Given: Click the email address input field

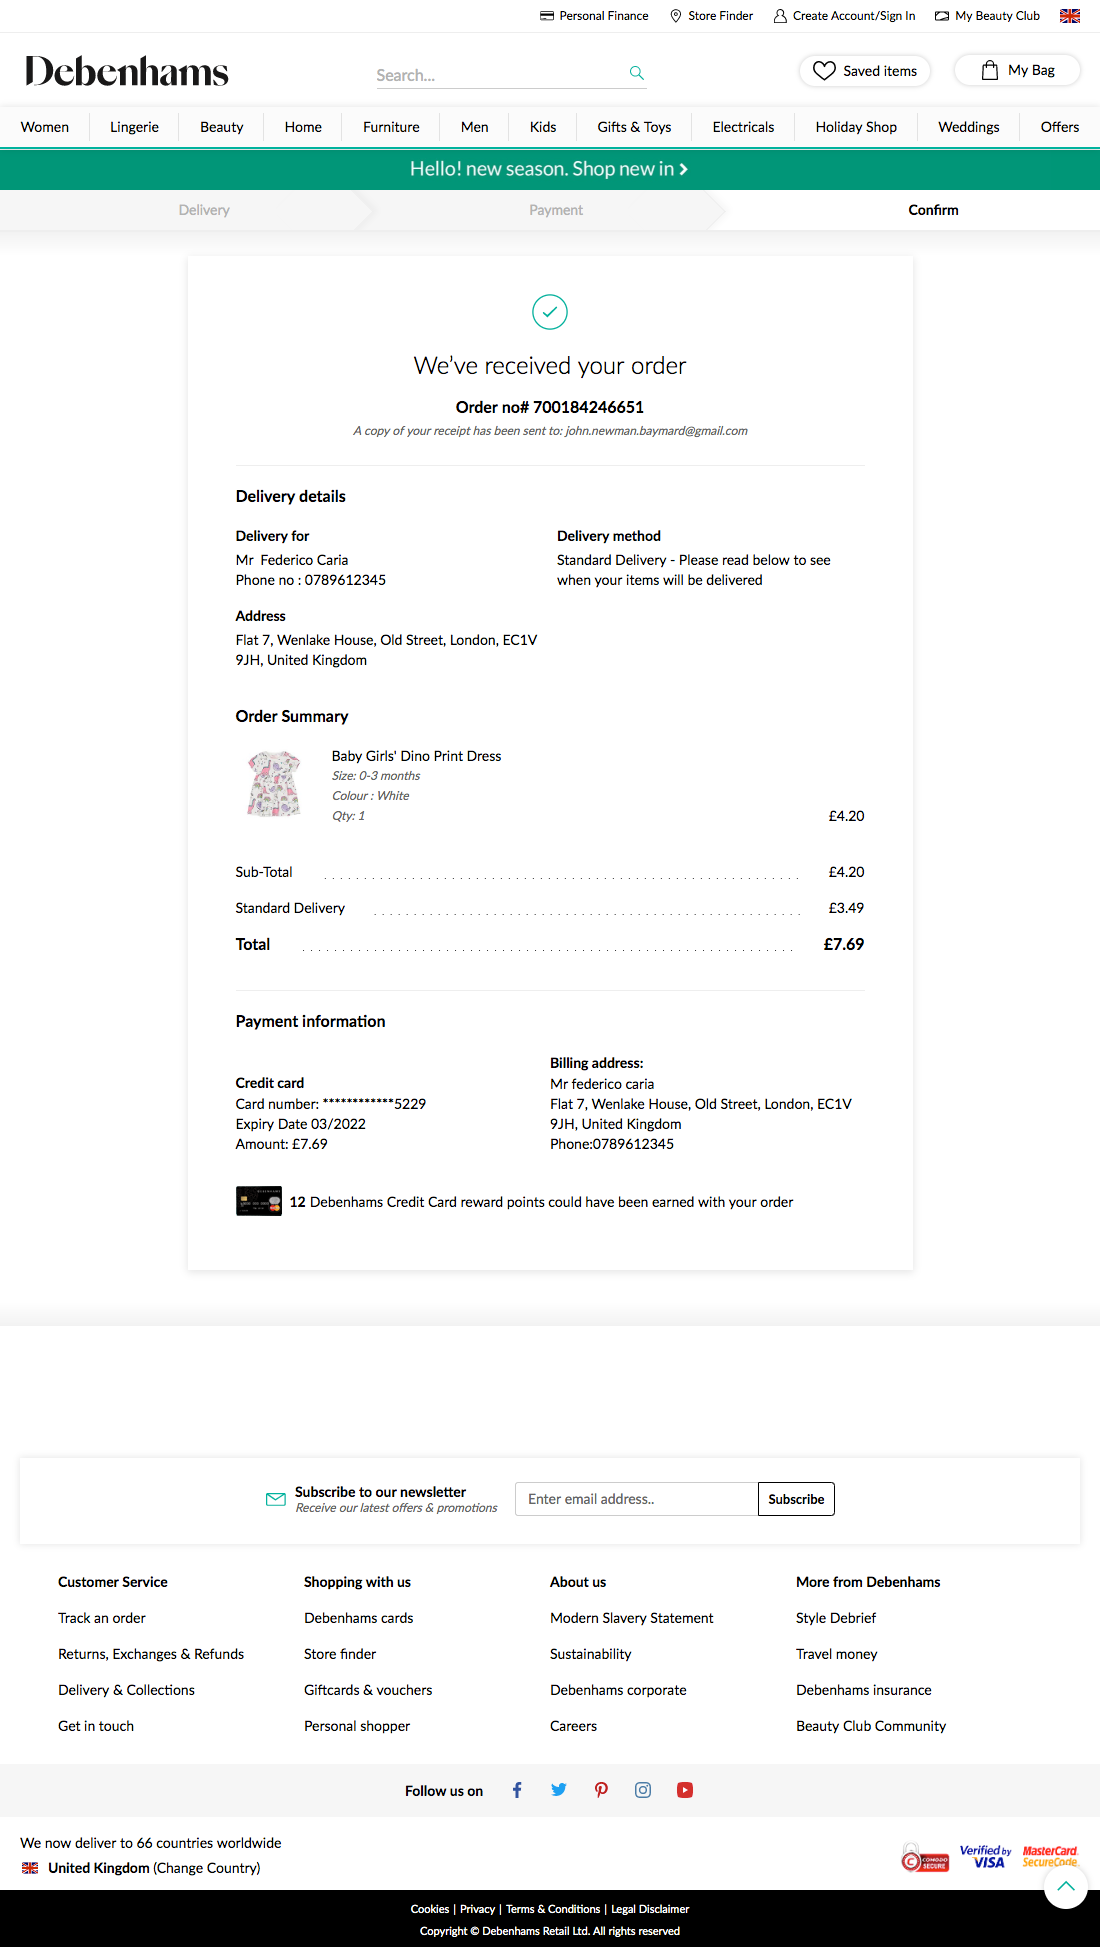Looking at the screenshot, I should pyautogui.click(x=635, y=1499).
